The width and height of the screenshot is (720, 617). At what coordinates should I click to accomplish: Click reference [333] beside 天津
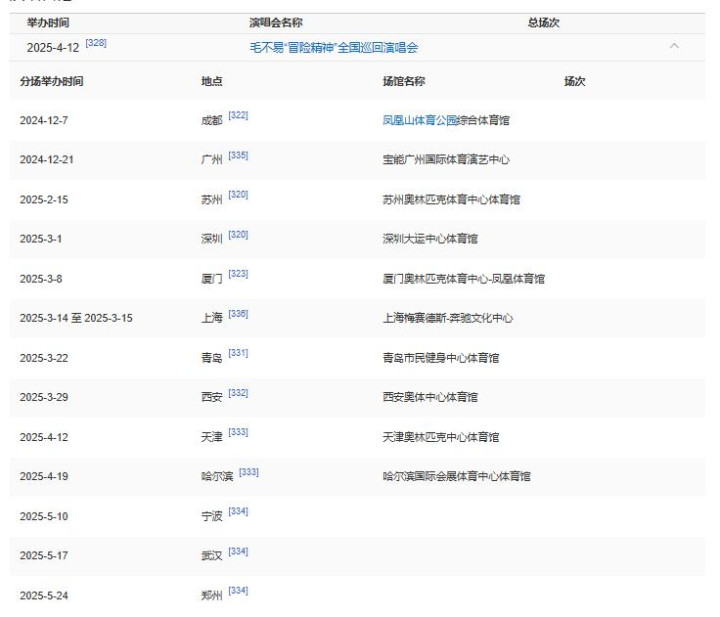point(238,433)
